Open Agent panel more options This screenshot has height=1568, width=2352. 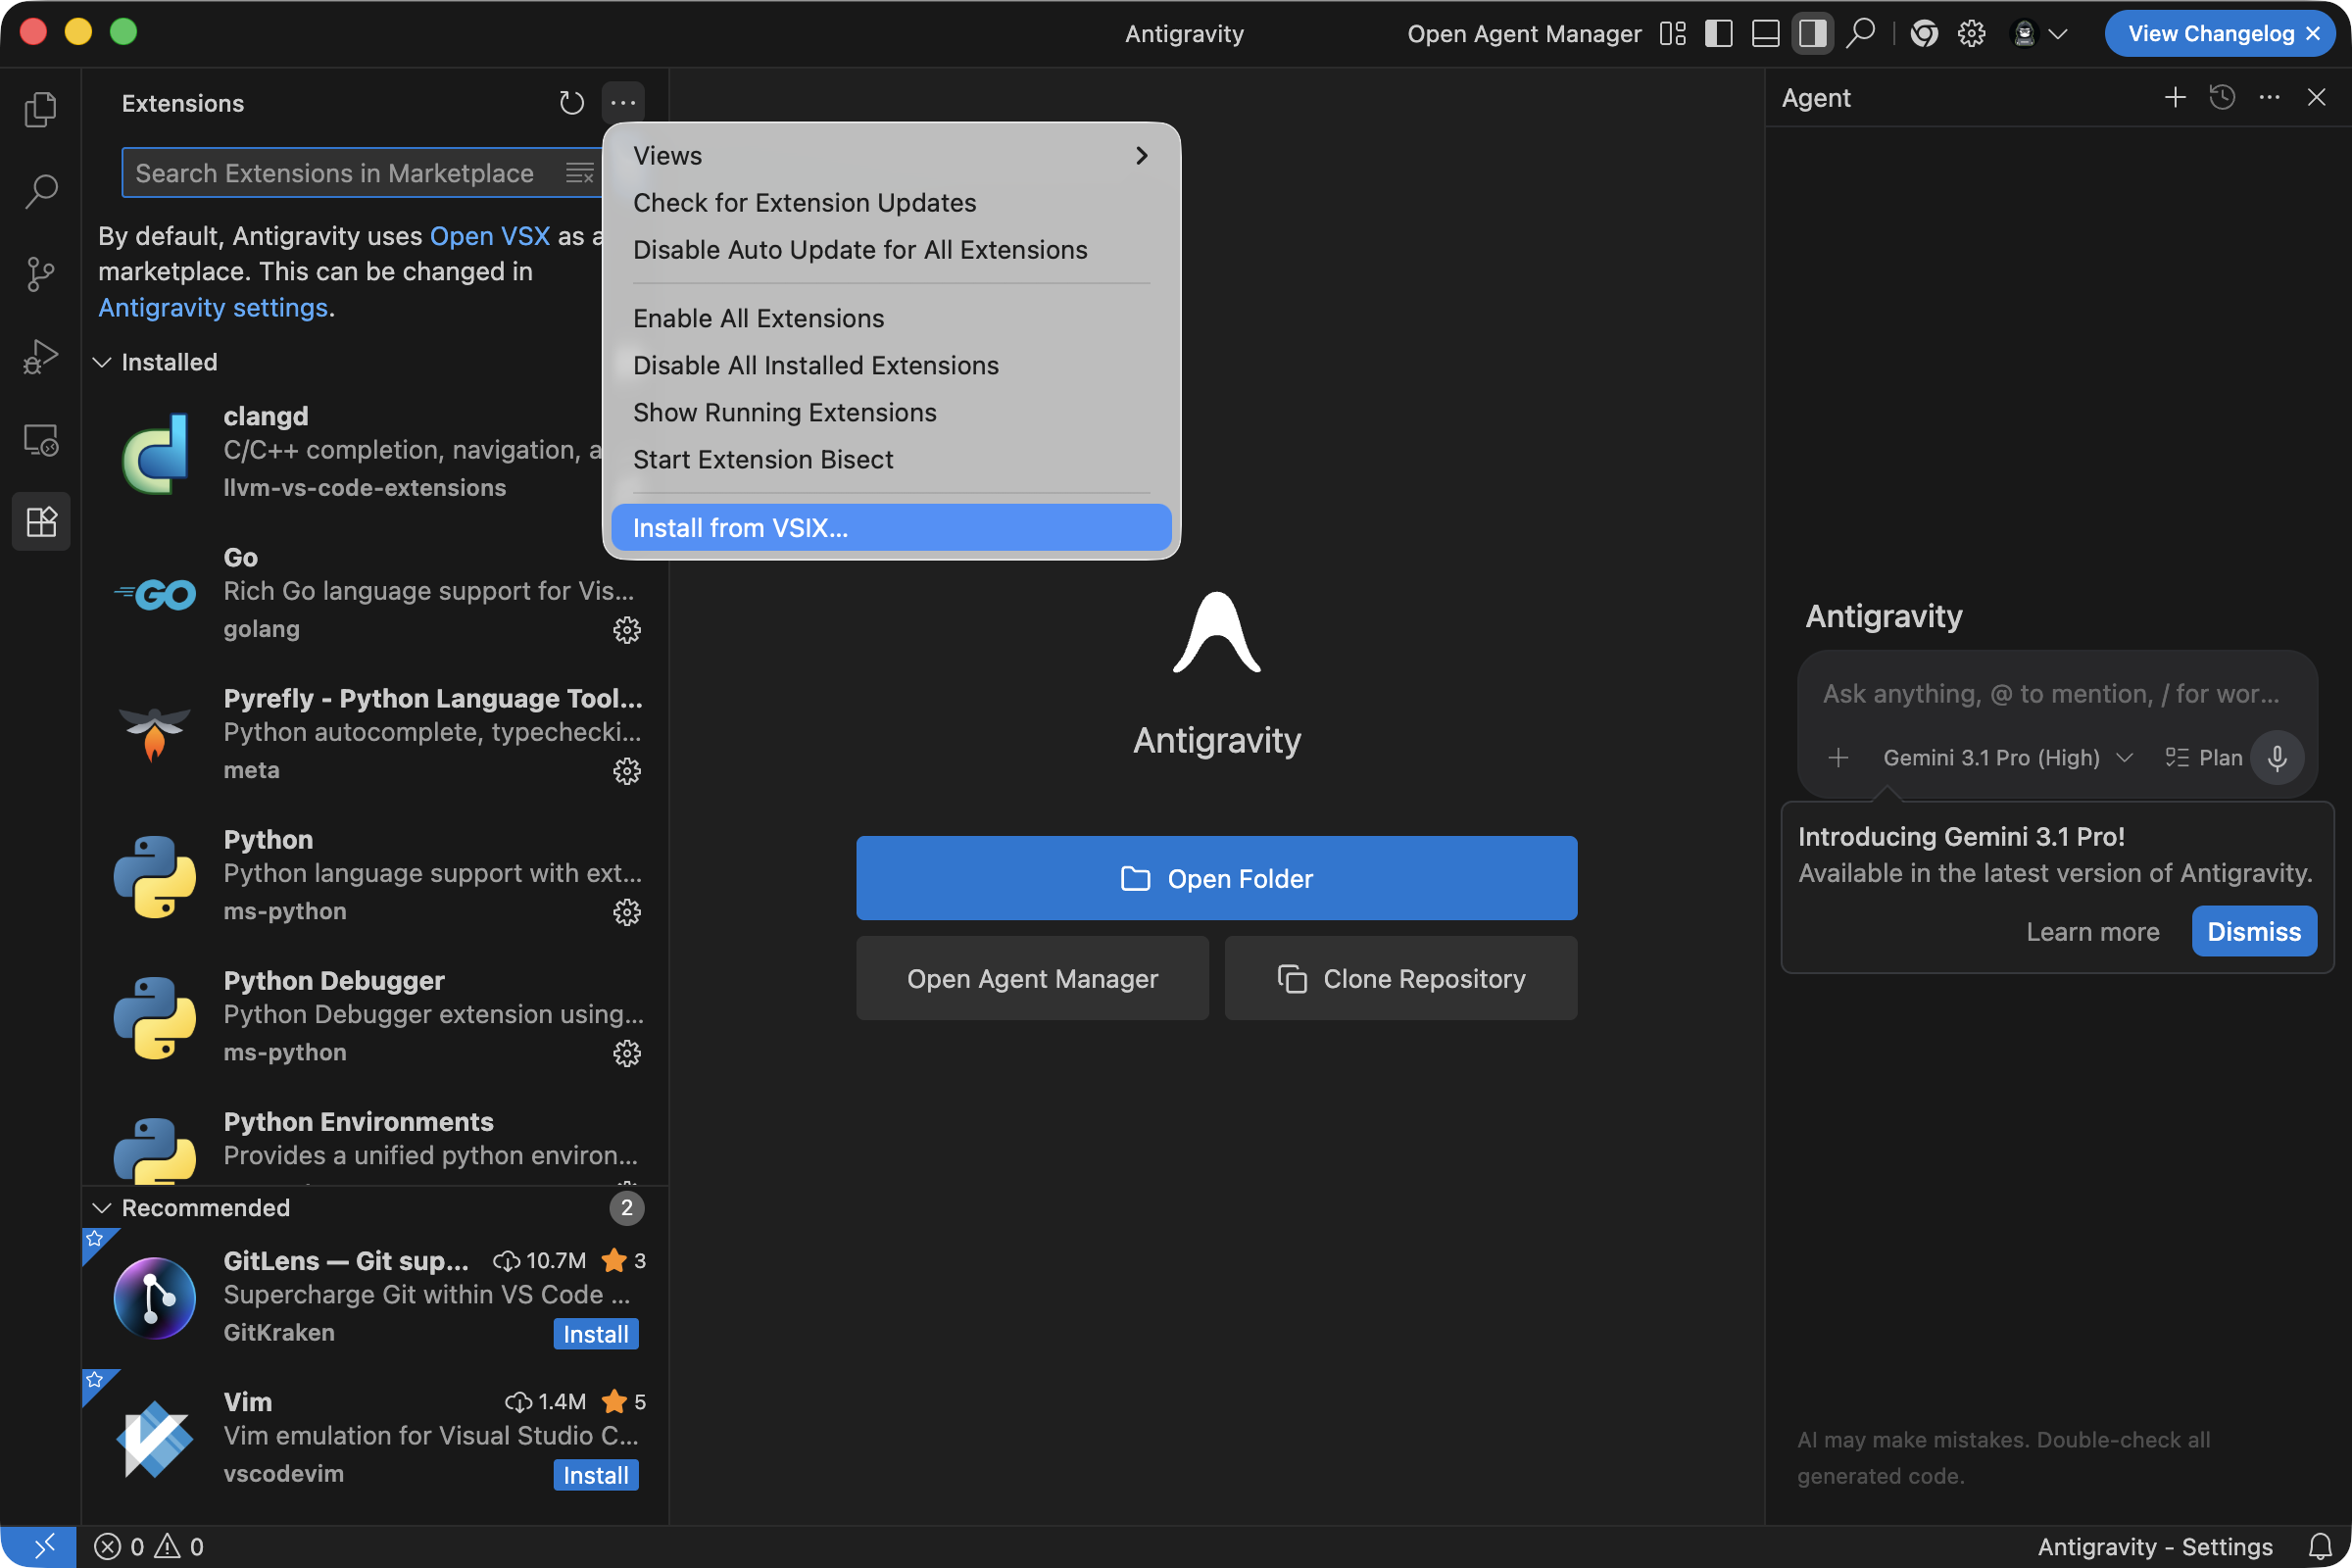[x=2269, y=97]
